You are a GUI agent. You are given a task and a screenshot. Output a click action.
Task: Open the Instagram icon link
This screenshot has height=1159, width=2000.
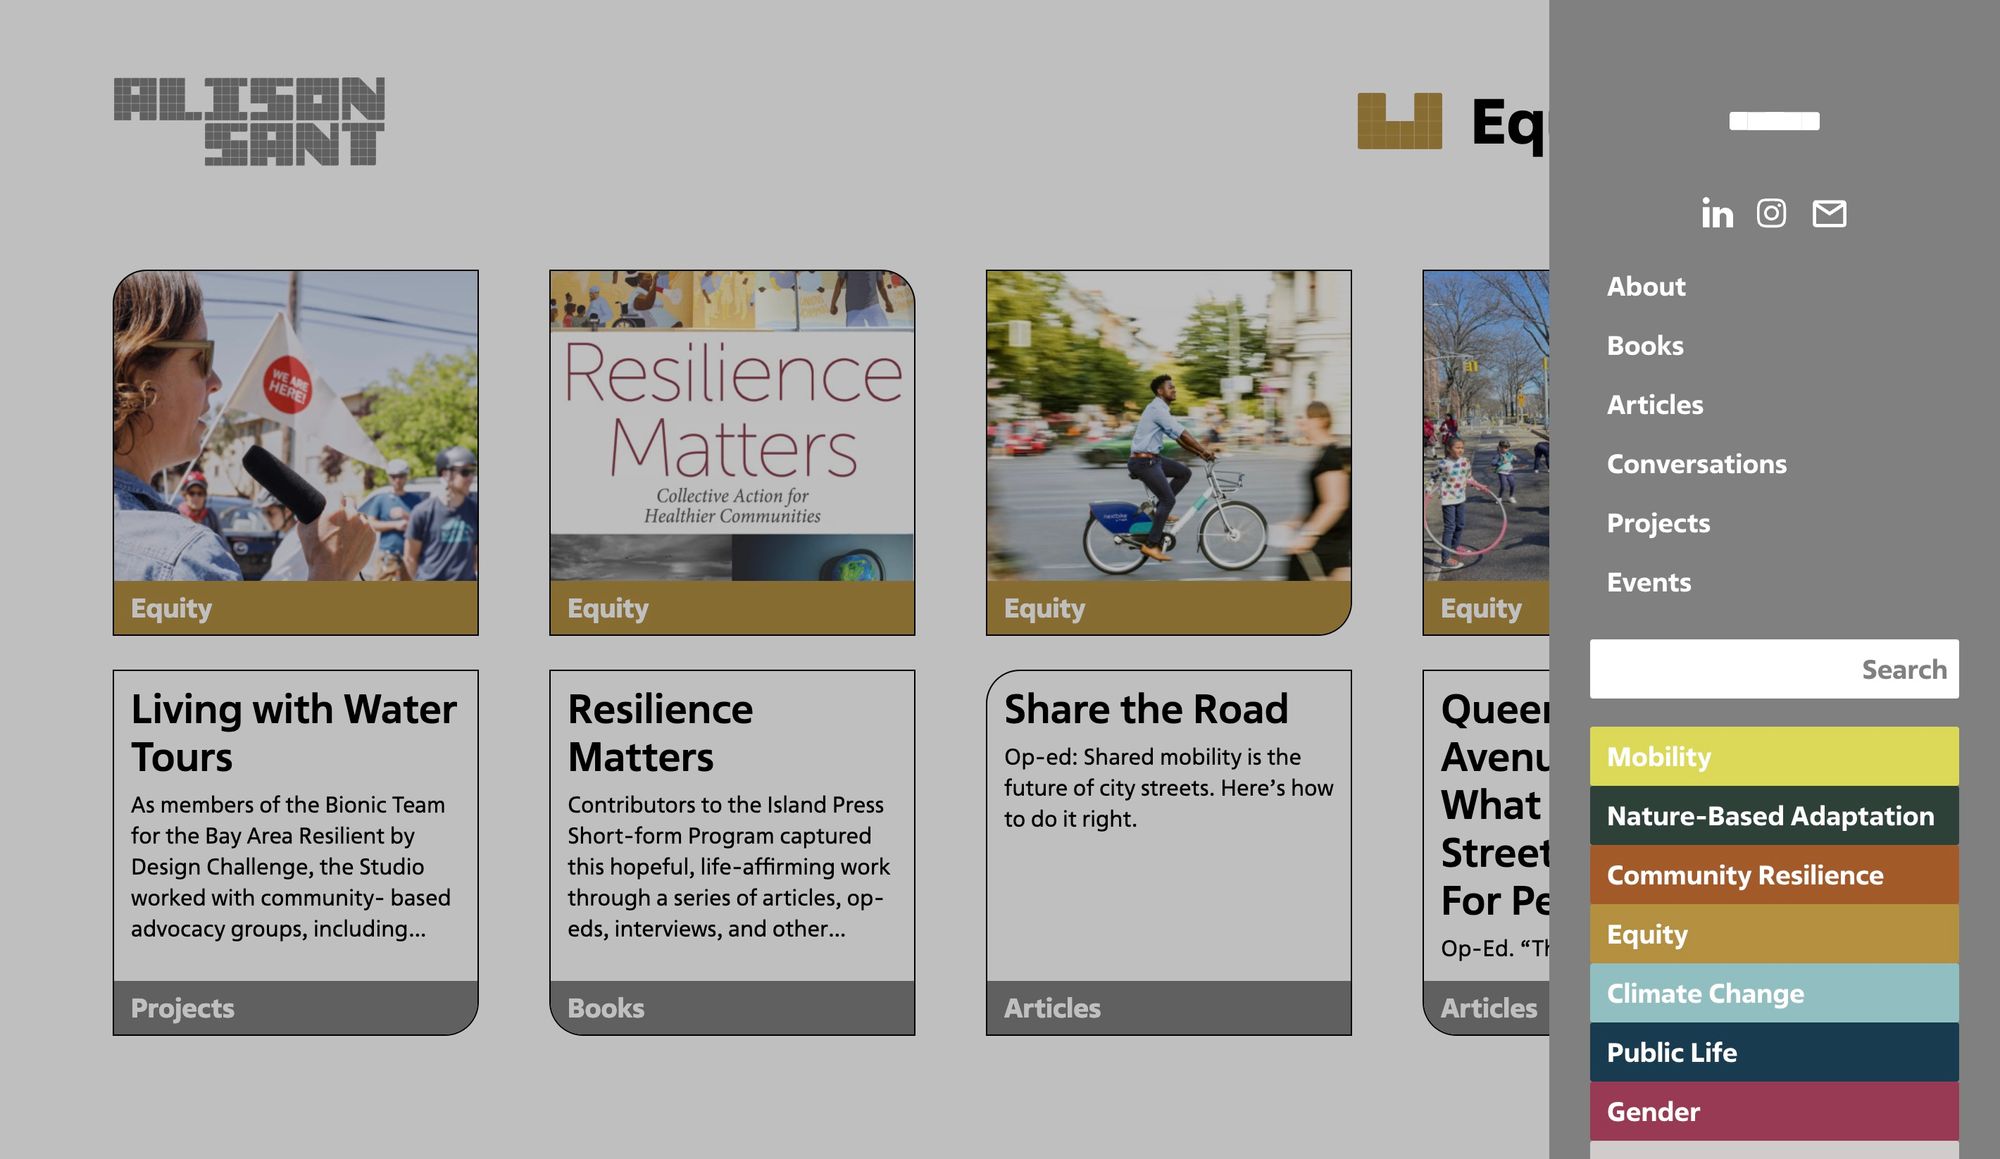[1771, 213]
